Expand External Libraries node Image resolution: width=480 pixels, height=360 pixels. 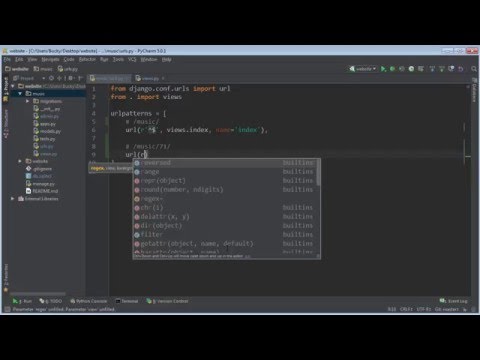click(13, 199)
